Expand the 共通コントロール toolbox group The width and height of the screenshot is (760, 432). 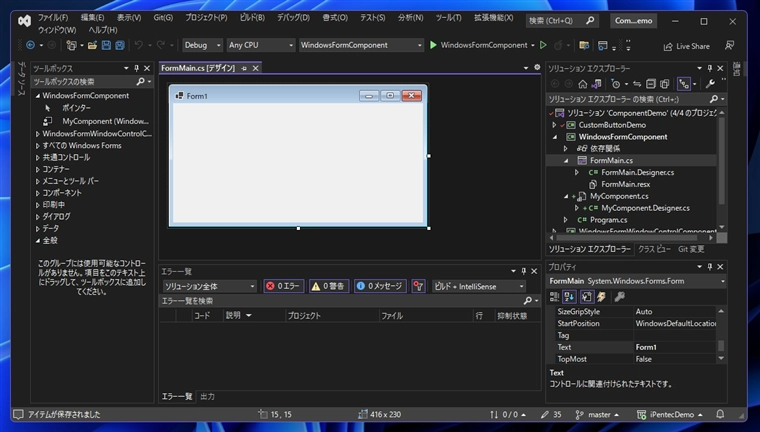tap(37, 158)
